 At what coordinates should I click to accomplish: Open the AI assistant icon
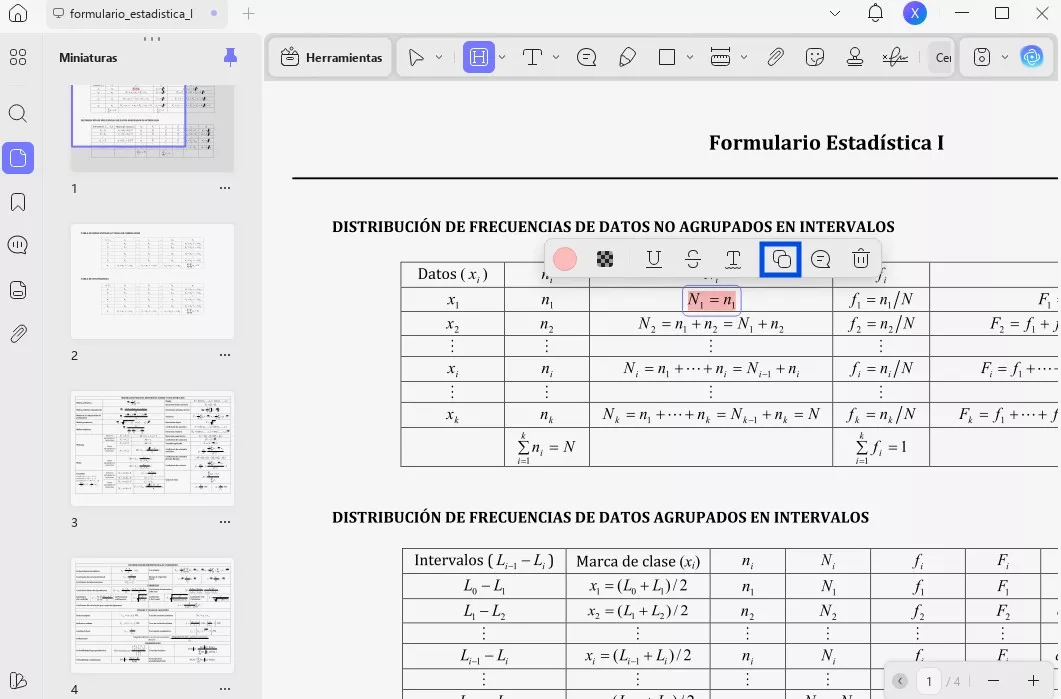(1032, 58)
